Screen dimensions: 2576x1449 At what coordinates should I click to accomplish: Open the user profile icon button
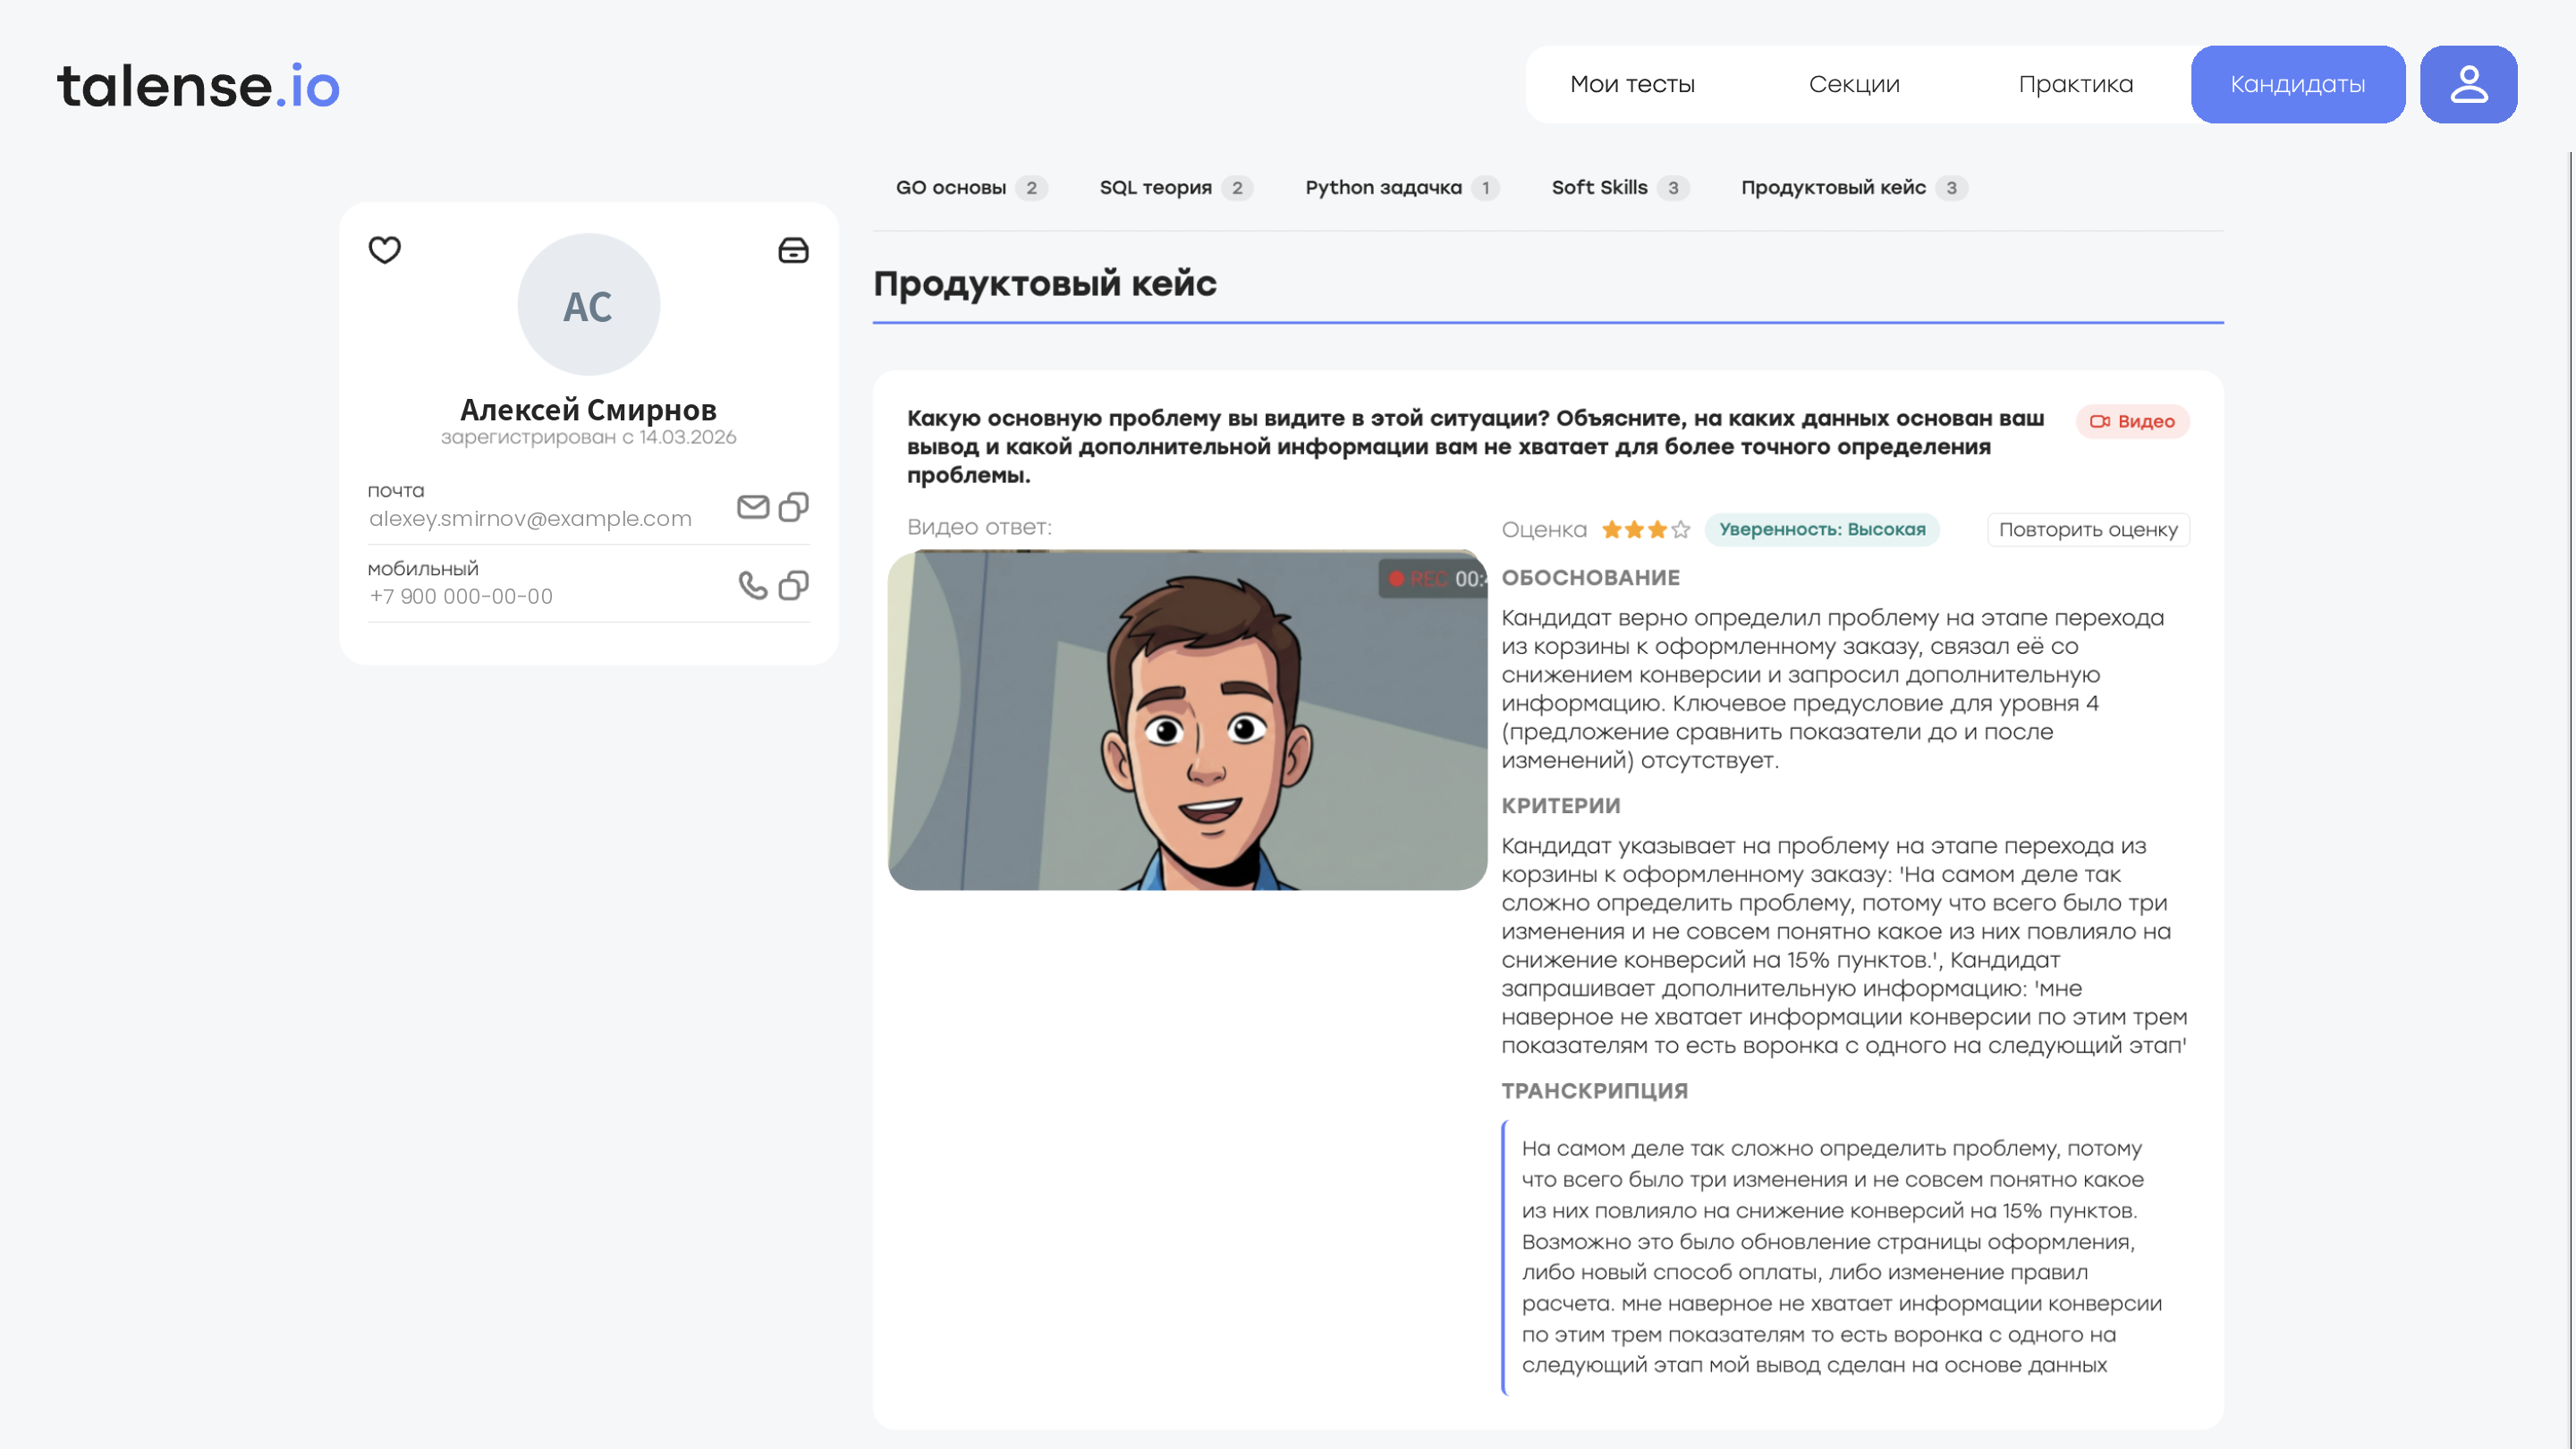pos(2468,84)
